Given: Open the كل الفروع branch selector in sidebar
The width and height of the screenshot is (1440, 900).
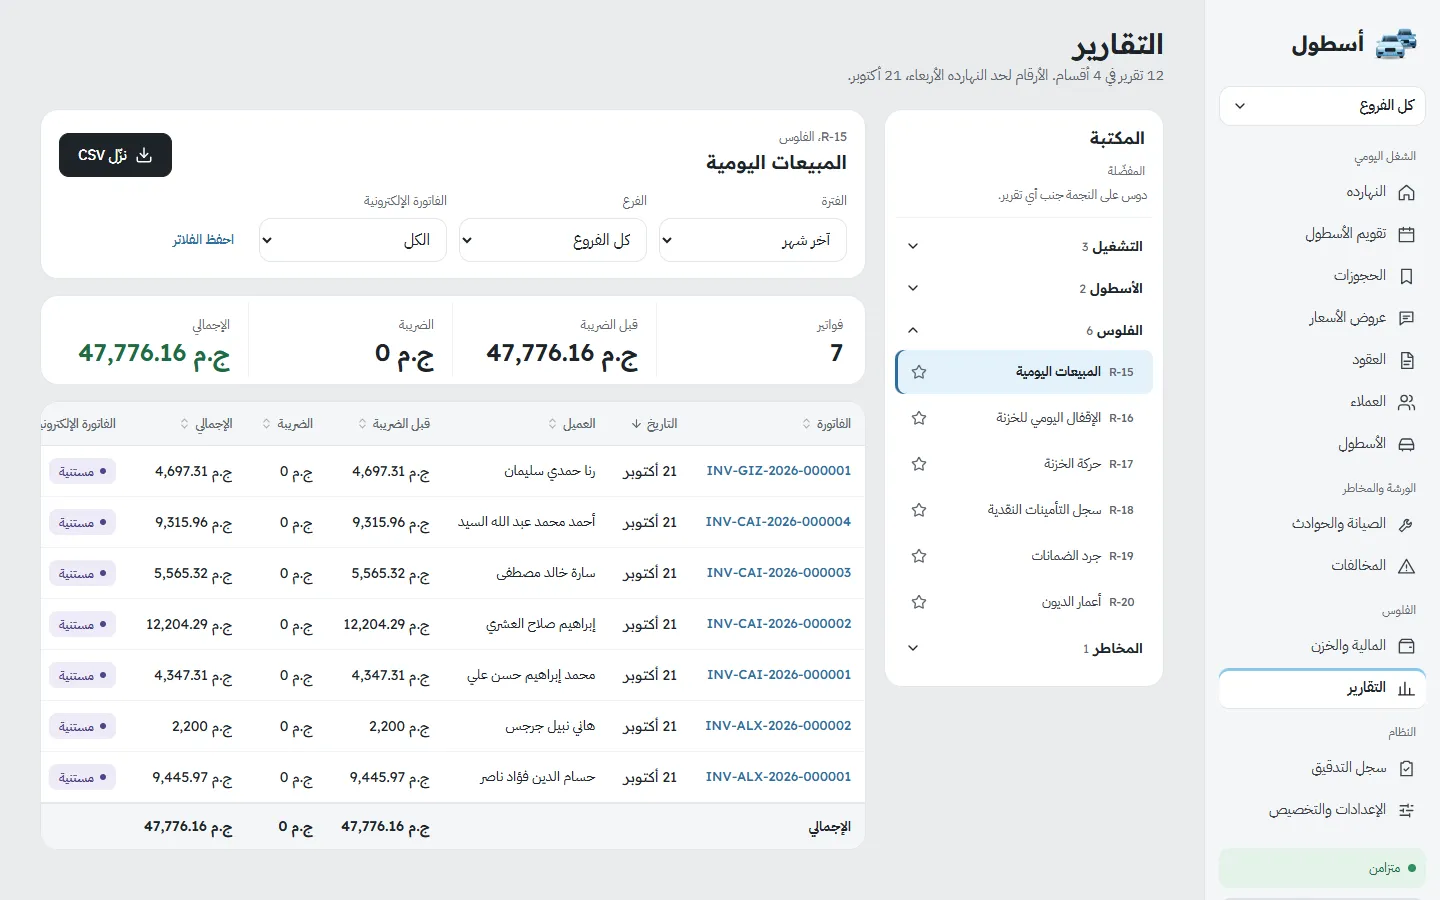Looking at the screenshot, I should point(1322,106).
